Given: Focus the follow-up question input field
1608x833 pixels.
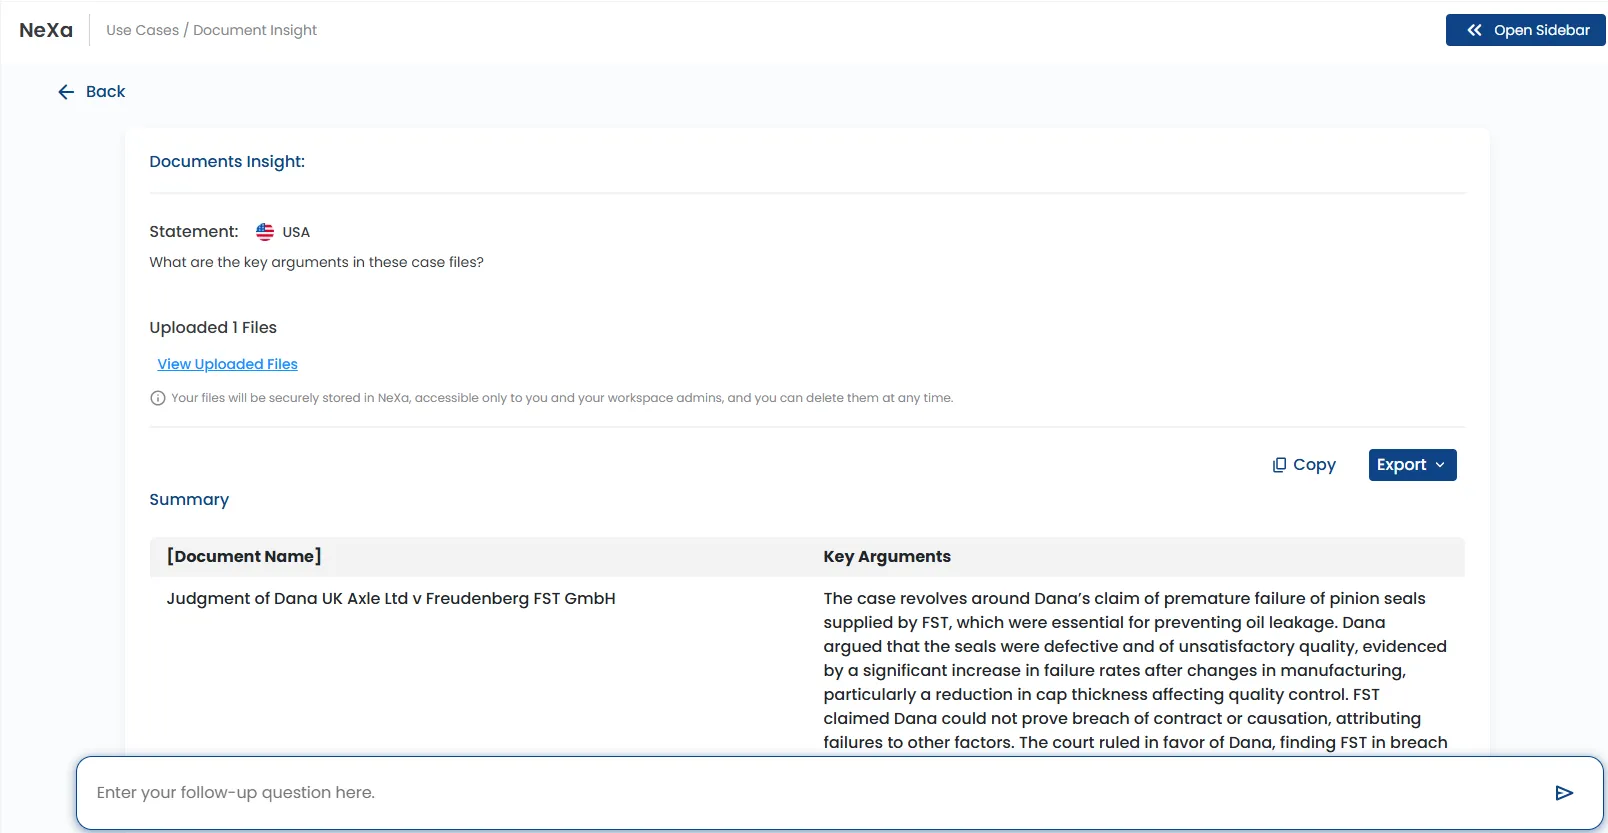Looking at the screenshot, I should point(840,793).
